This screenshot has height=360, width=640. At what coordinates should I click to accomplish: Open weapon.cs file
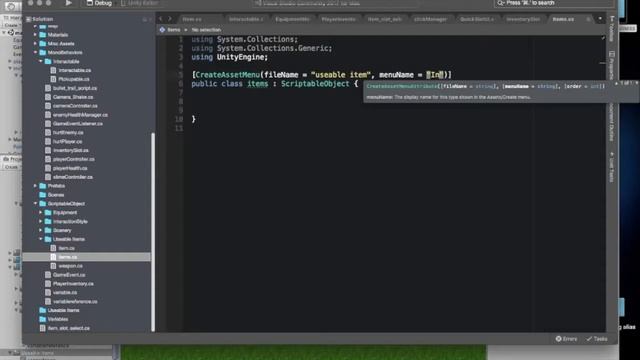(70, 266)
